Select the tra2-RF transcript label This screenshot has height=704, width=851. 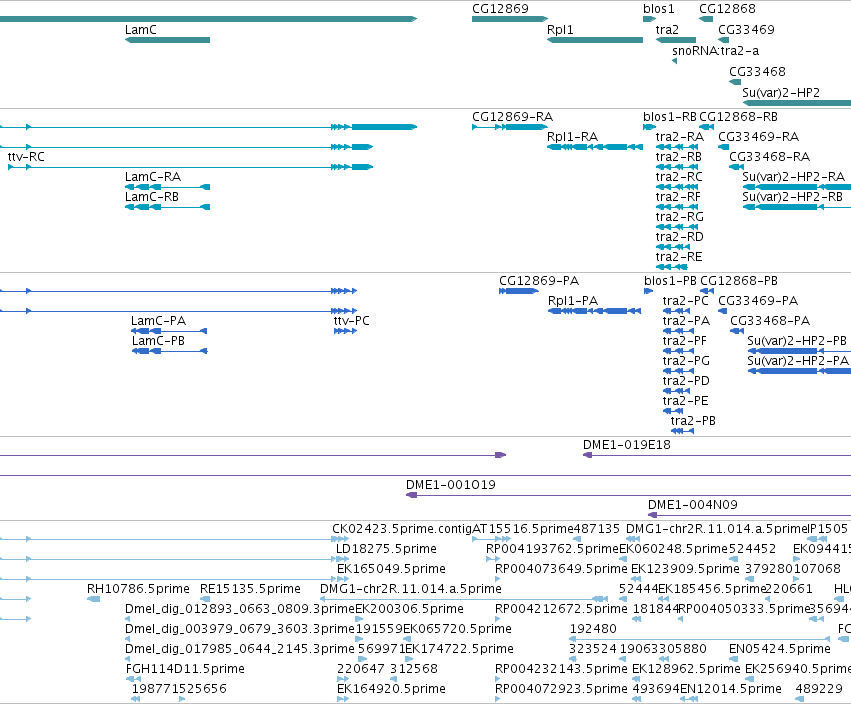pyautogui.click(x=678, y=197)
